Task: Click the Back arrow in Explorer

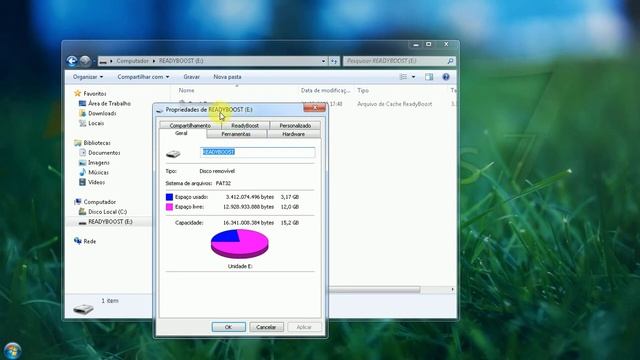Action: coord(72,61)
